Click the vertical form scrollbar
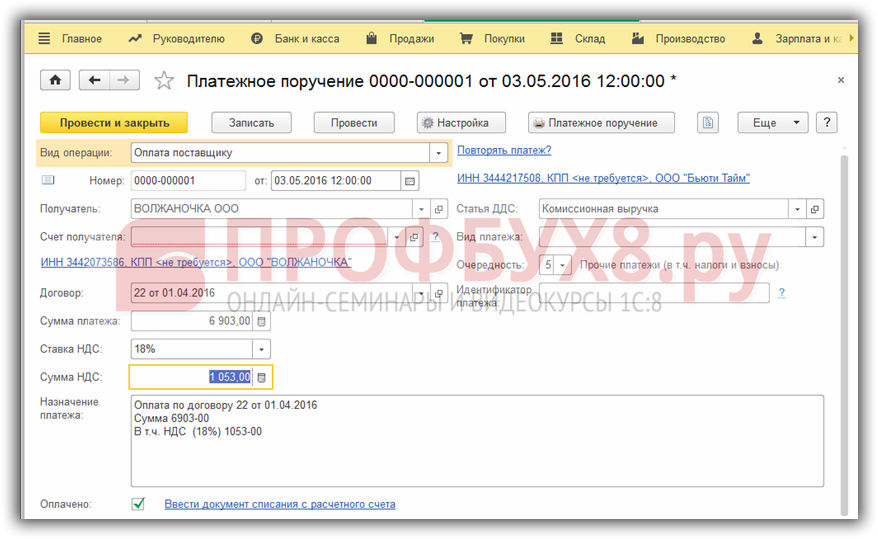 pos(844,335)
